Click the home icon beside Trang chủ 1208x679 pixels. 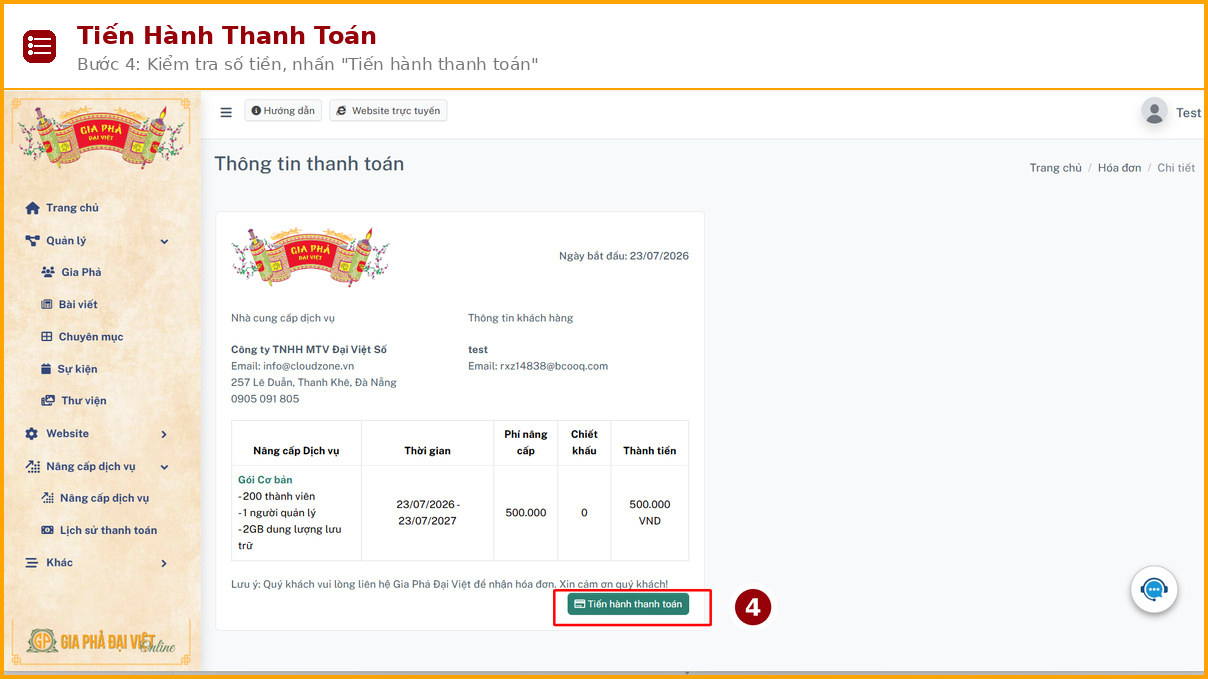(x=32, y=208)
